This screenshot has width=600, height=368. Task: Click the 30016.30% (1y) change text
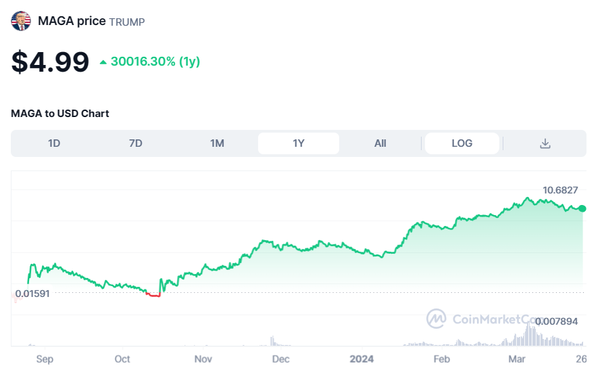[155, 61]
